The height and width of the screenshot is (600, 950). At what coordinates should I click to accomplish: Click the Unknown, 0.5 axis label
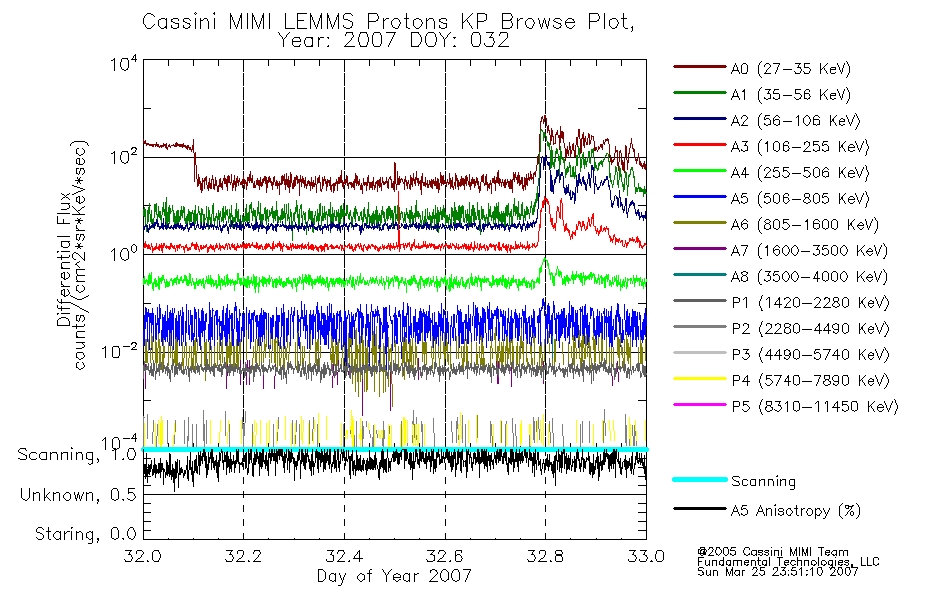(78, 495)
